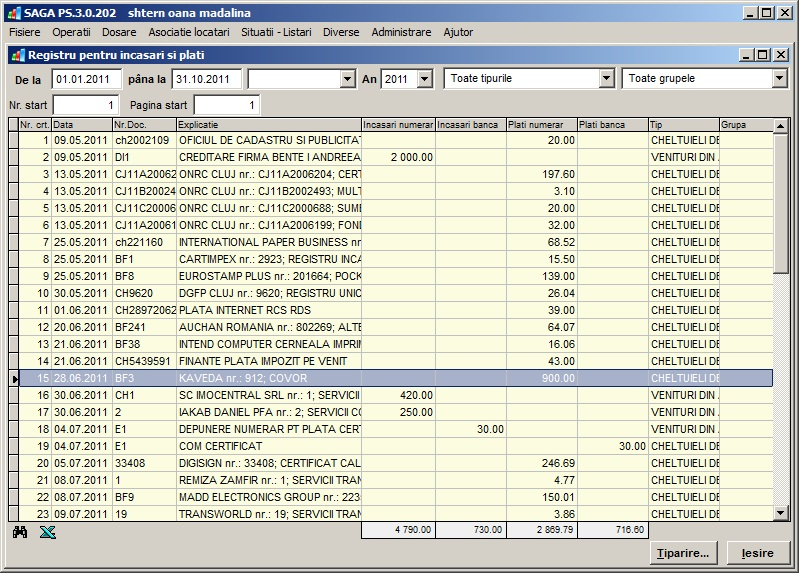This screenshot has height=573, width=799.
Task: Click the Data column header
Action: point(82,125)
